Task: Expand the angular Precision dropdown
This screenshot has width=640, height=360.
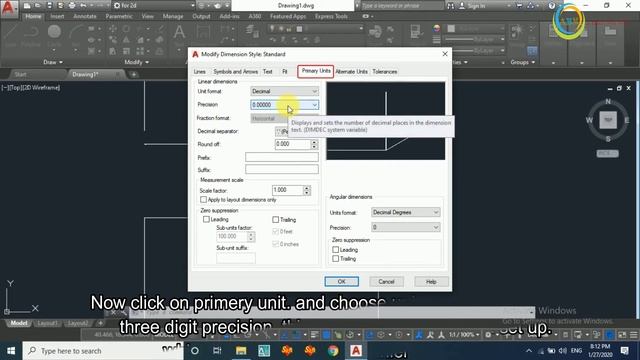Action: pyautogui.click(x=405, y=227)
